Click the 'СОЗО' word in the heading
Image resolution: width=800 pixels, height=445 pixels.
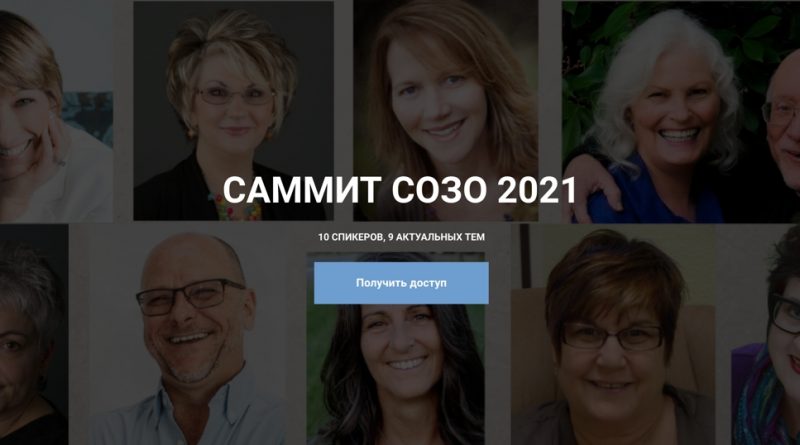pyautogui.click(x=438, y=190)
